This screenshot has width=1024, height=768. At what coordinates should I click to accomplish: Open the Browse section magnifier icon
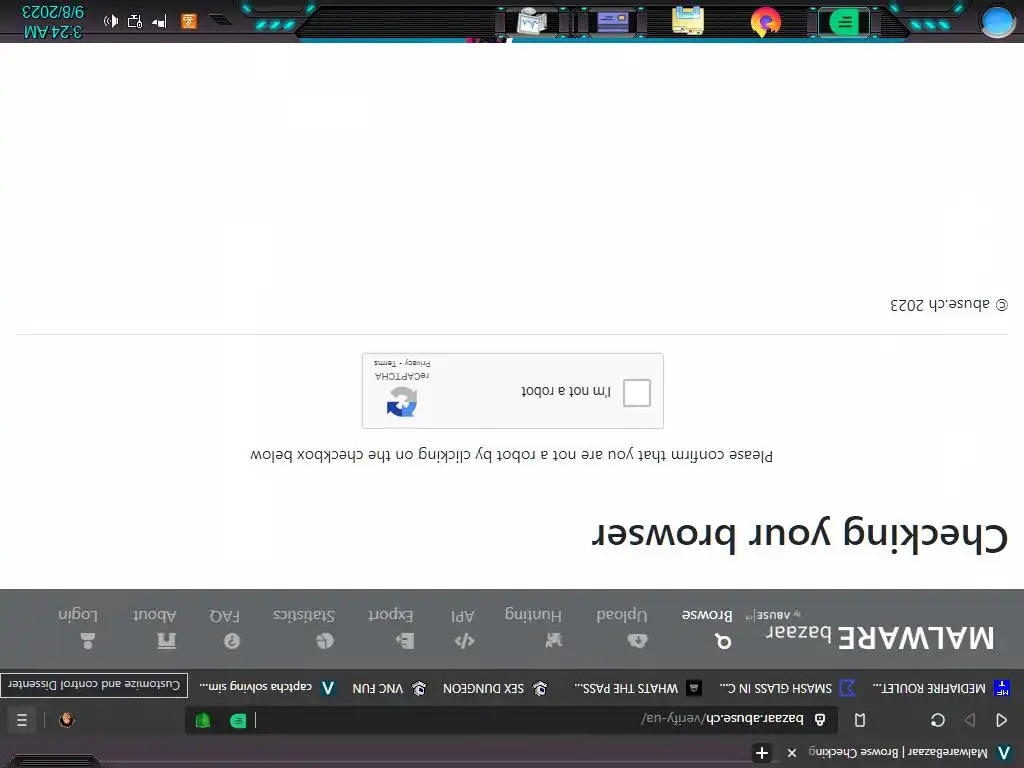pyautogui.click(x=723, y=641)
